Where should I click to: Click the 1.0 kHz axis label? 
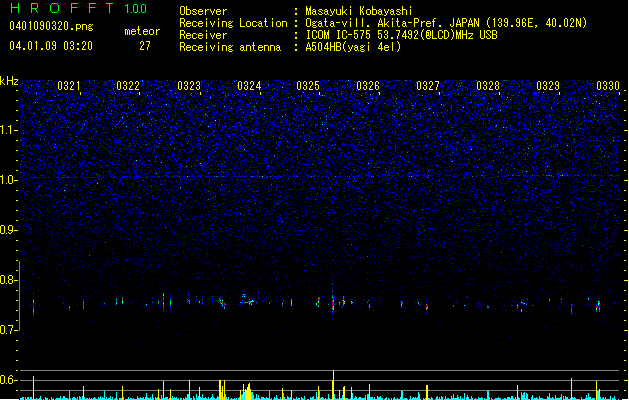click(8, 180)
